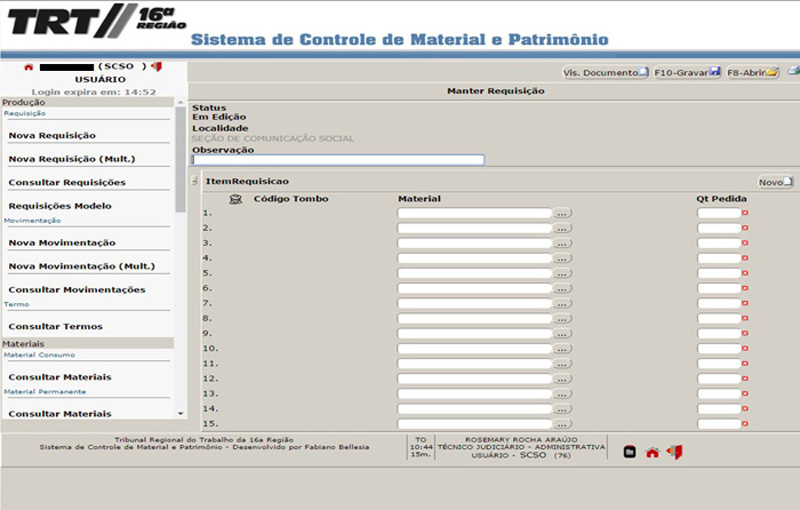This screenshot has height=510, width=800.
Task: Remove item row 12 with red icon
Action: [x=745, y=378]
